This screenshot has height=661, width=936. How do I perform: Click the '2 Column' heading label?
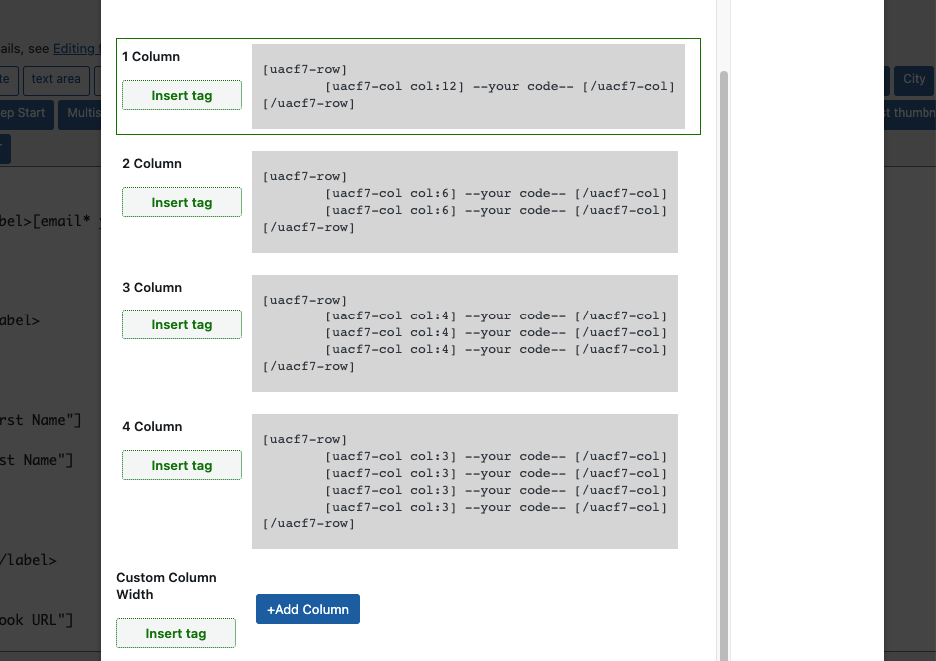coord(151,164)
